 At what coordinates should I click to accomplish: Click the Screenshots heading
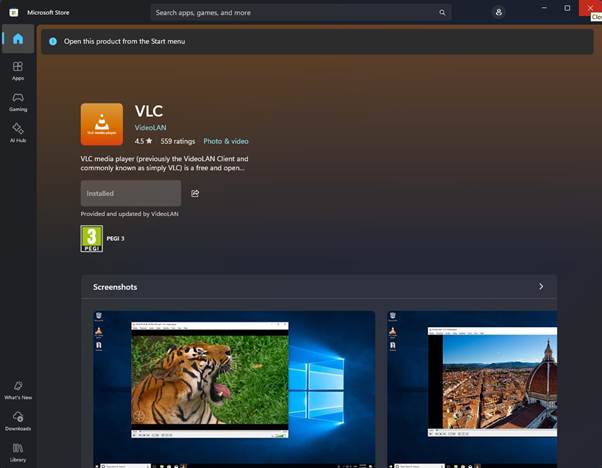(115, 287)
